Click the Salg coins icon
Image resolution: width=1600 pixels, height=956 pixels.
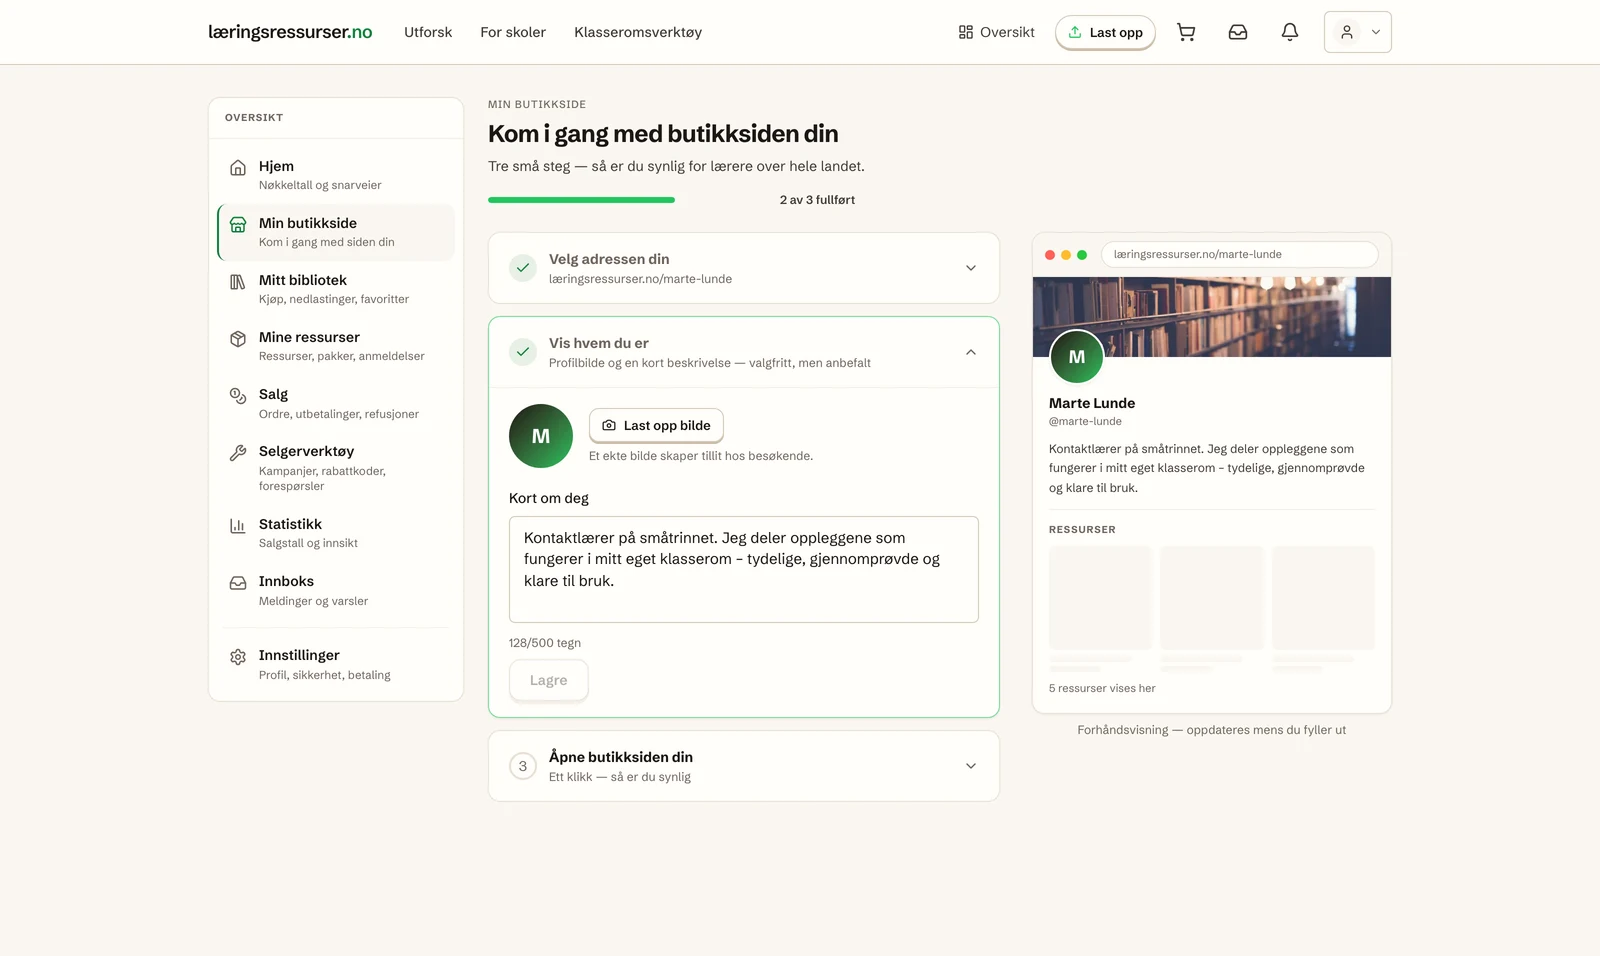(x=238, y=395)
